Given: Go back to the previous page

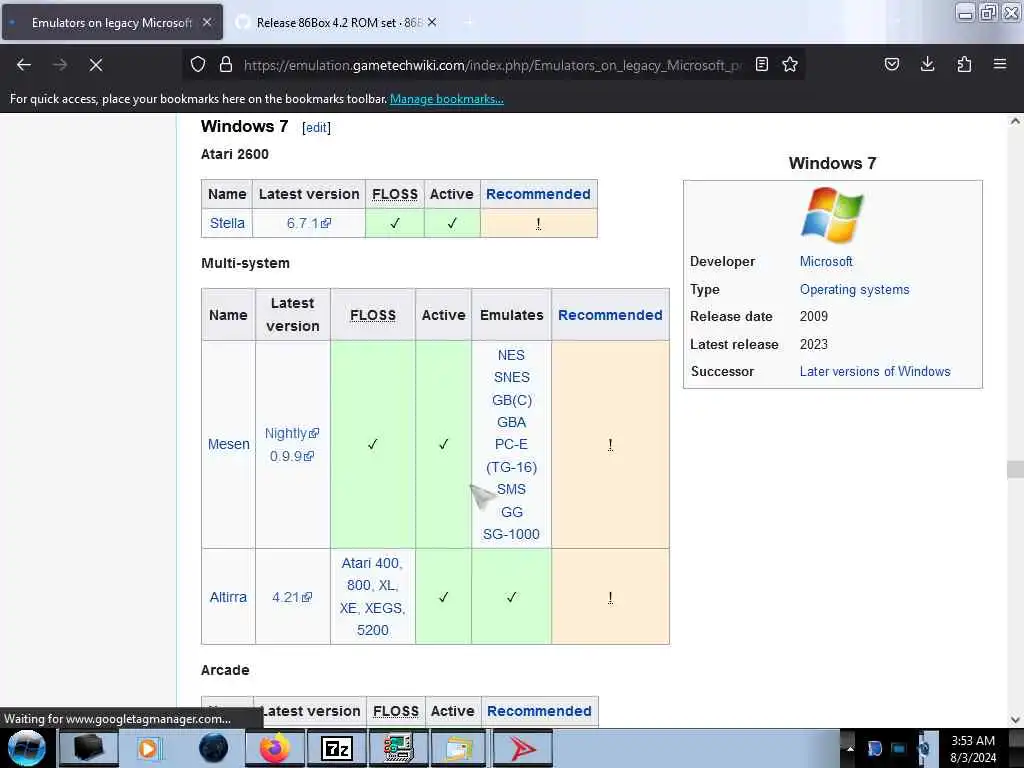Looking at the screenshot, I should pyautogui.click(x=24, y=65).
